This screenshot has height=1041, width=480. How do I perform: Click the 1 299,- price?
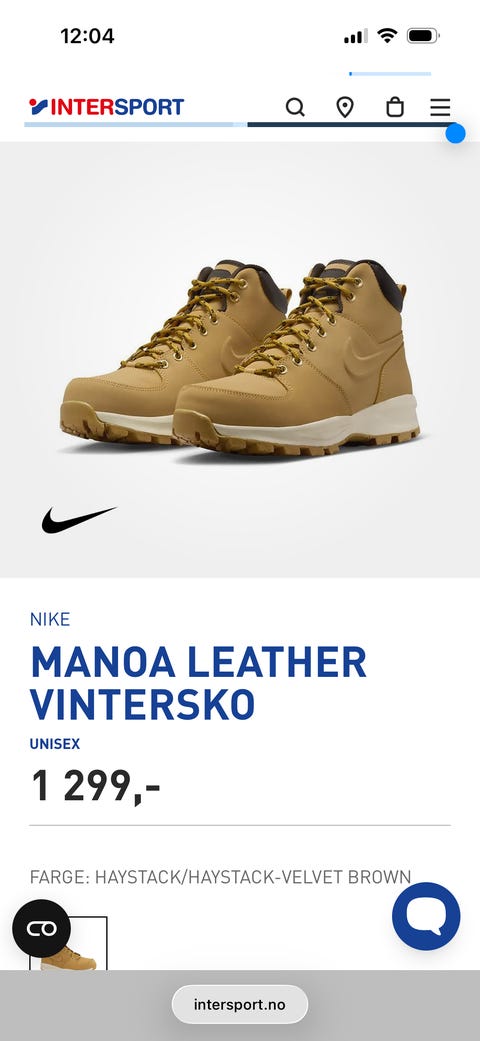coord(96,787)
